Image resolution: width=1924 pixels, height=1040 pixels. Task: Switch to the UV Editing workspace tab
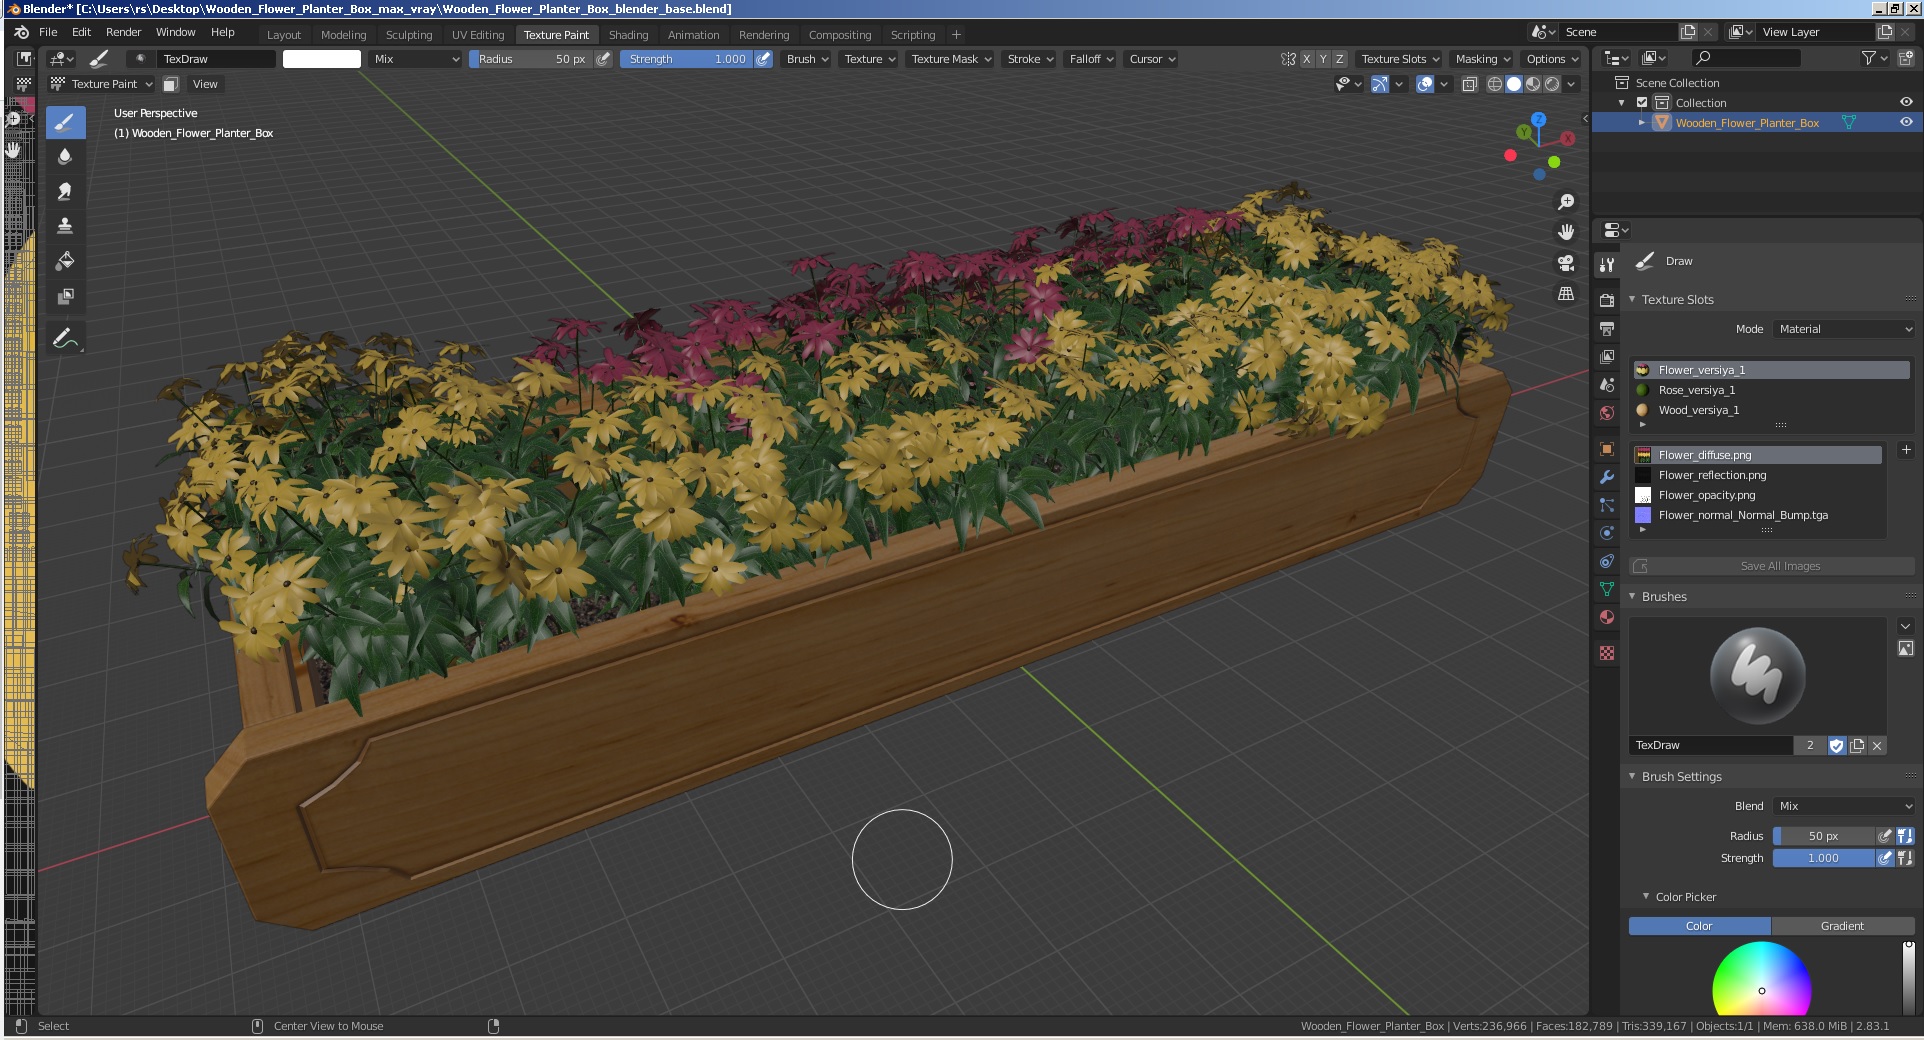[x=478, y=34]
